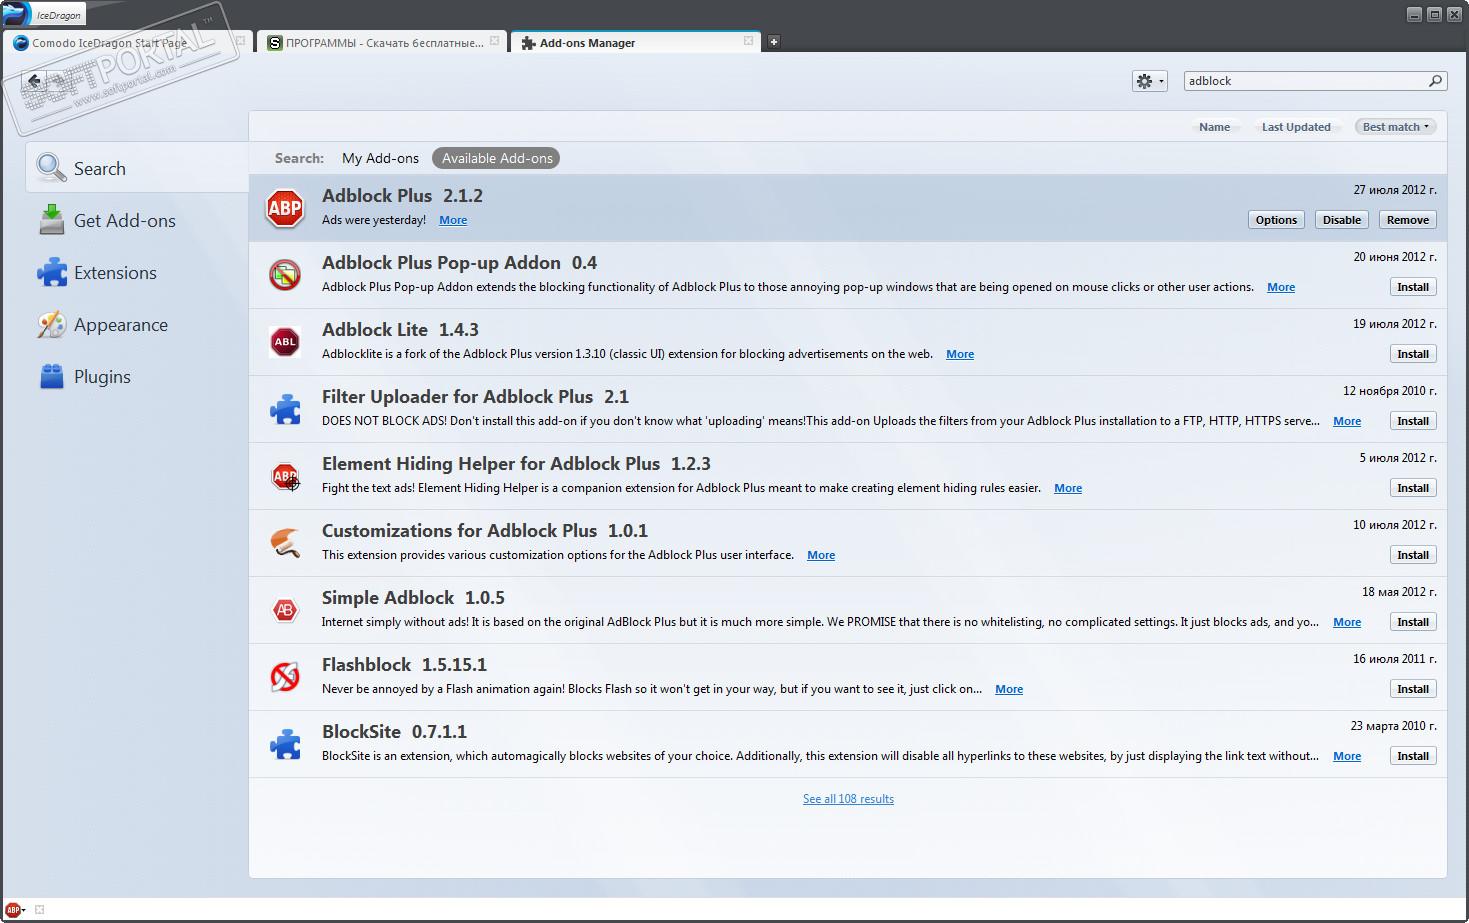This screenshot has width=1469, height=923.
Task: Open the Plugins category
Action: point(137,376)
